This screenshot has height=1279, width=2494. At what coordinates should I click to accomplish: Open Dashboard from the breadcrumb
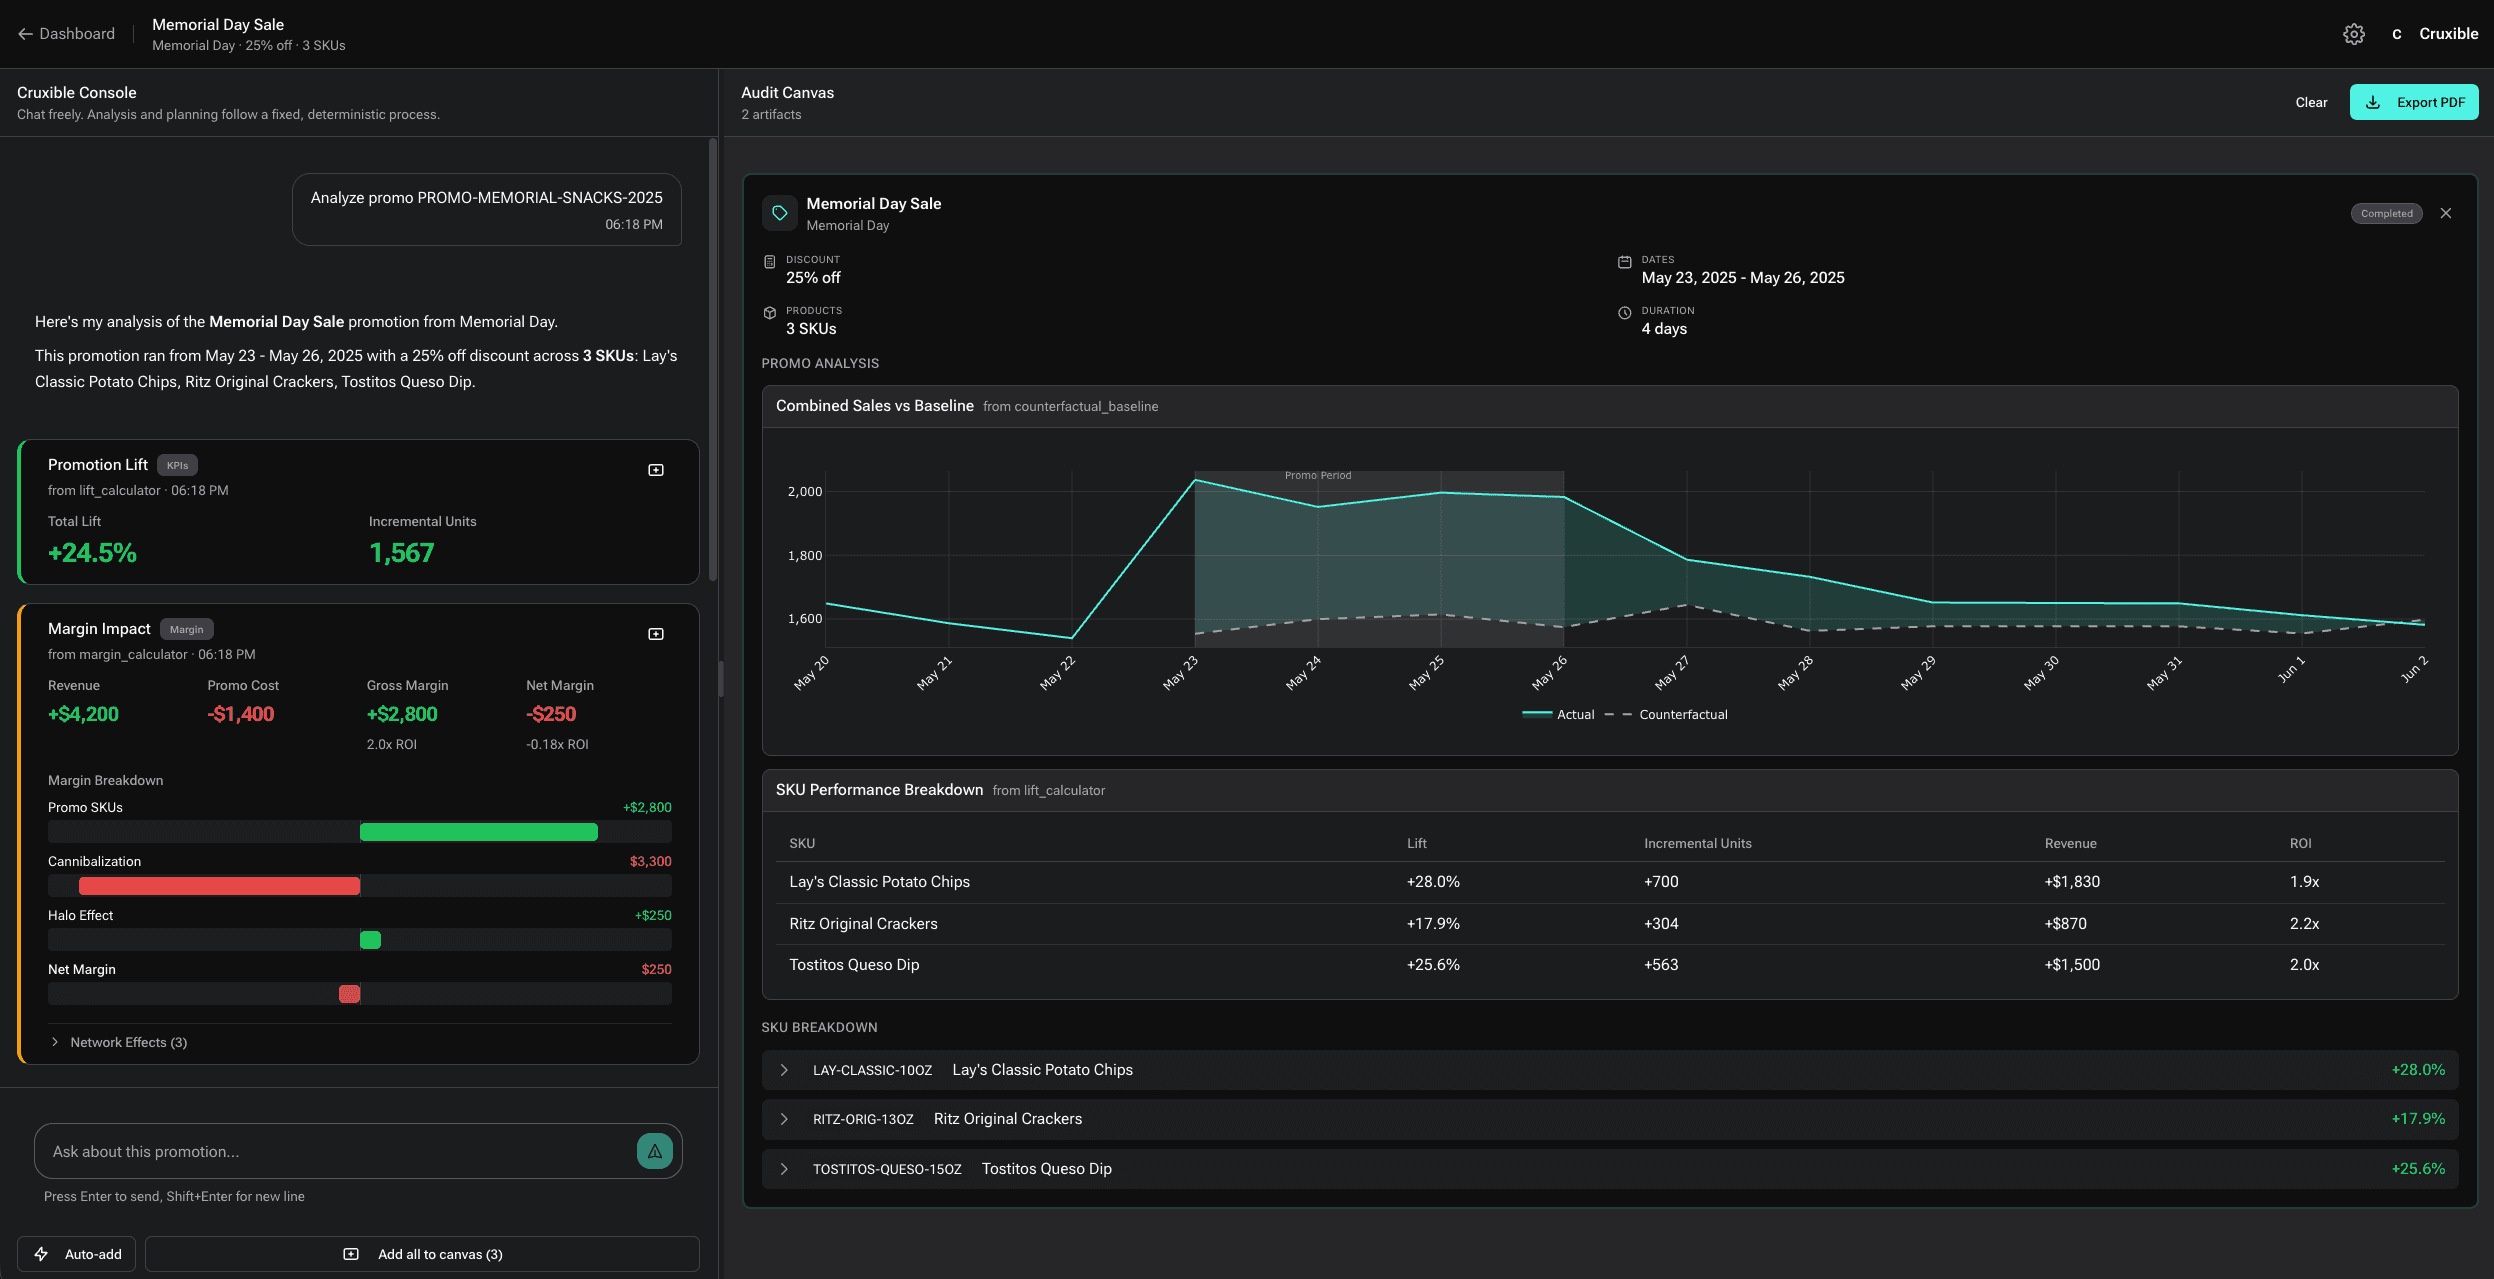76,33
